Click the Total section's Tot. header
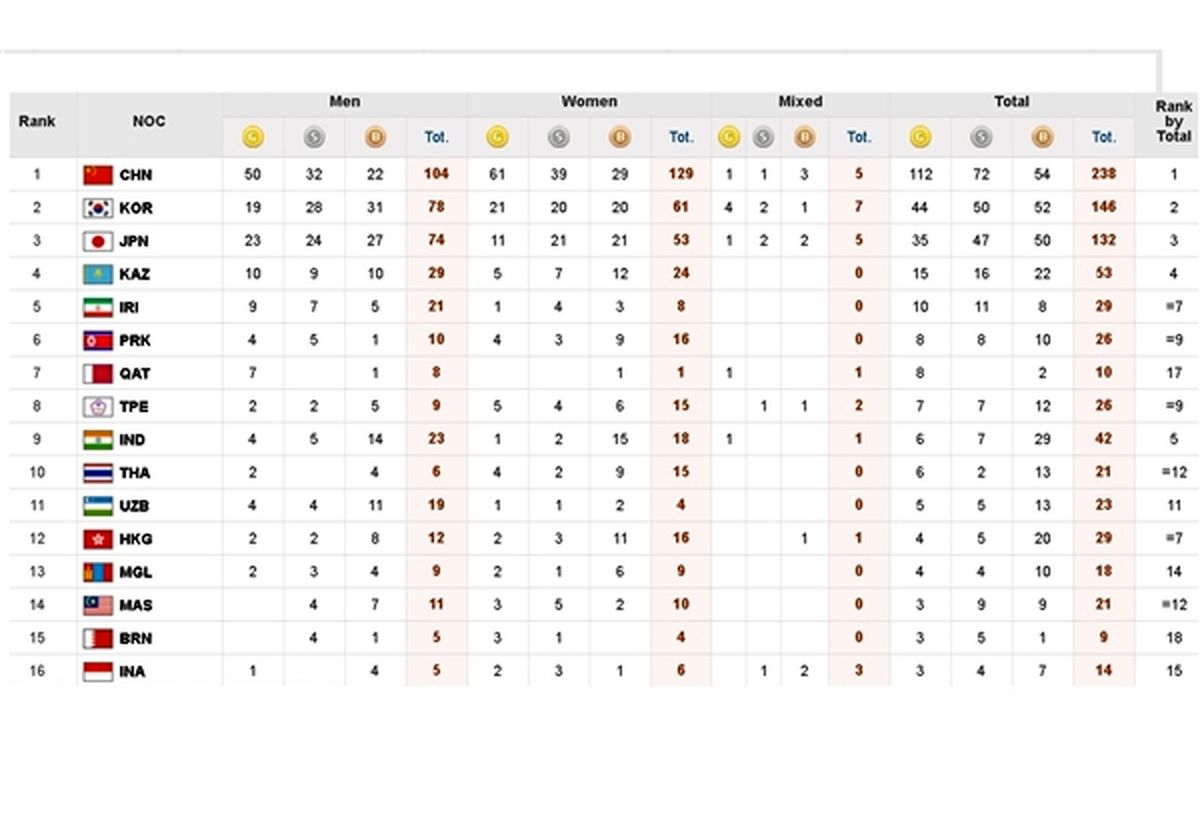This screenshot has height=836, width=1200. pyautogui.click(x=1104, y=137)
